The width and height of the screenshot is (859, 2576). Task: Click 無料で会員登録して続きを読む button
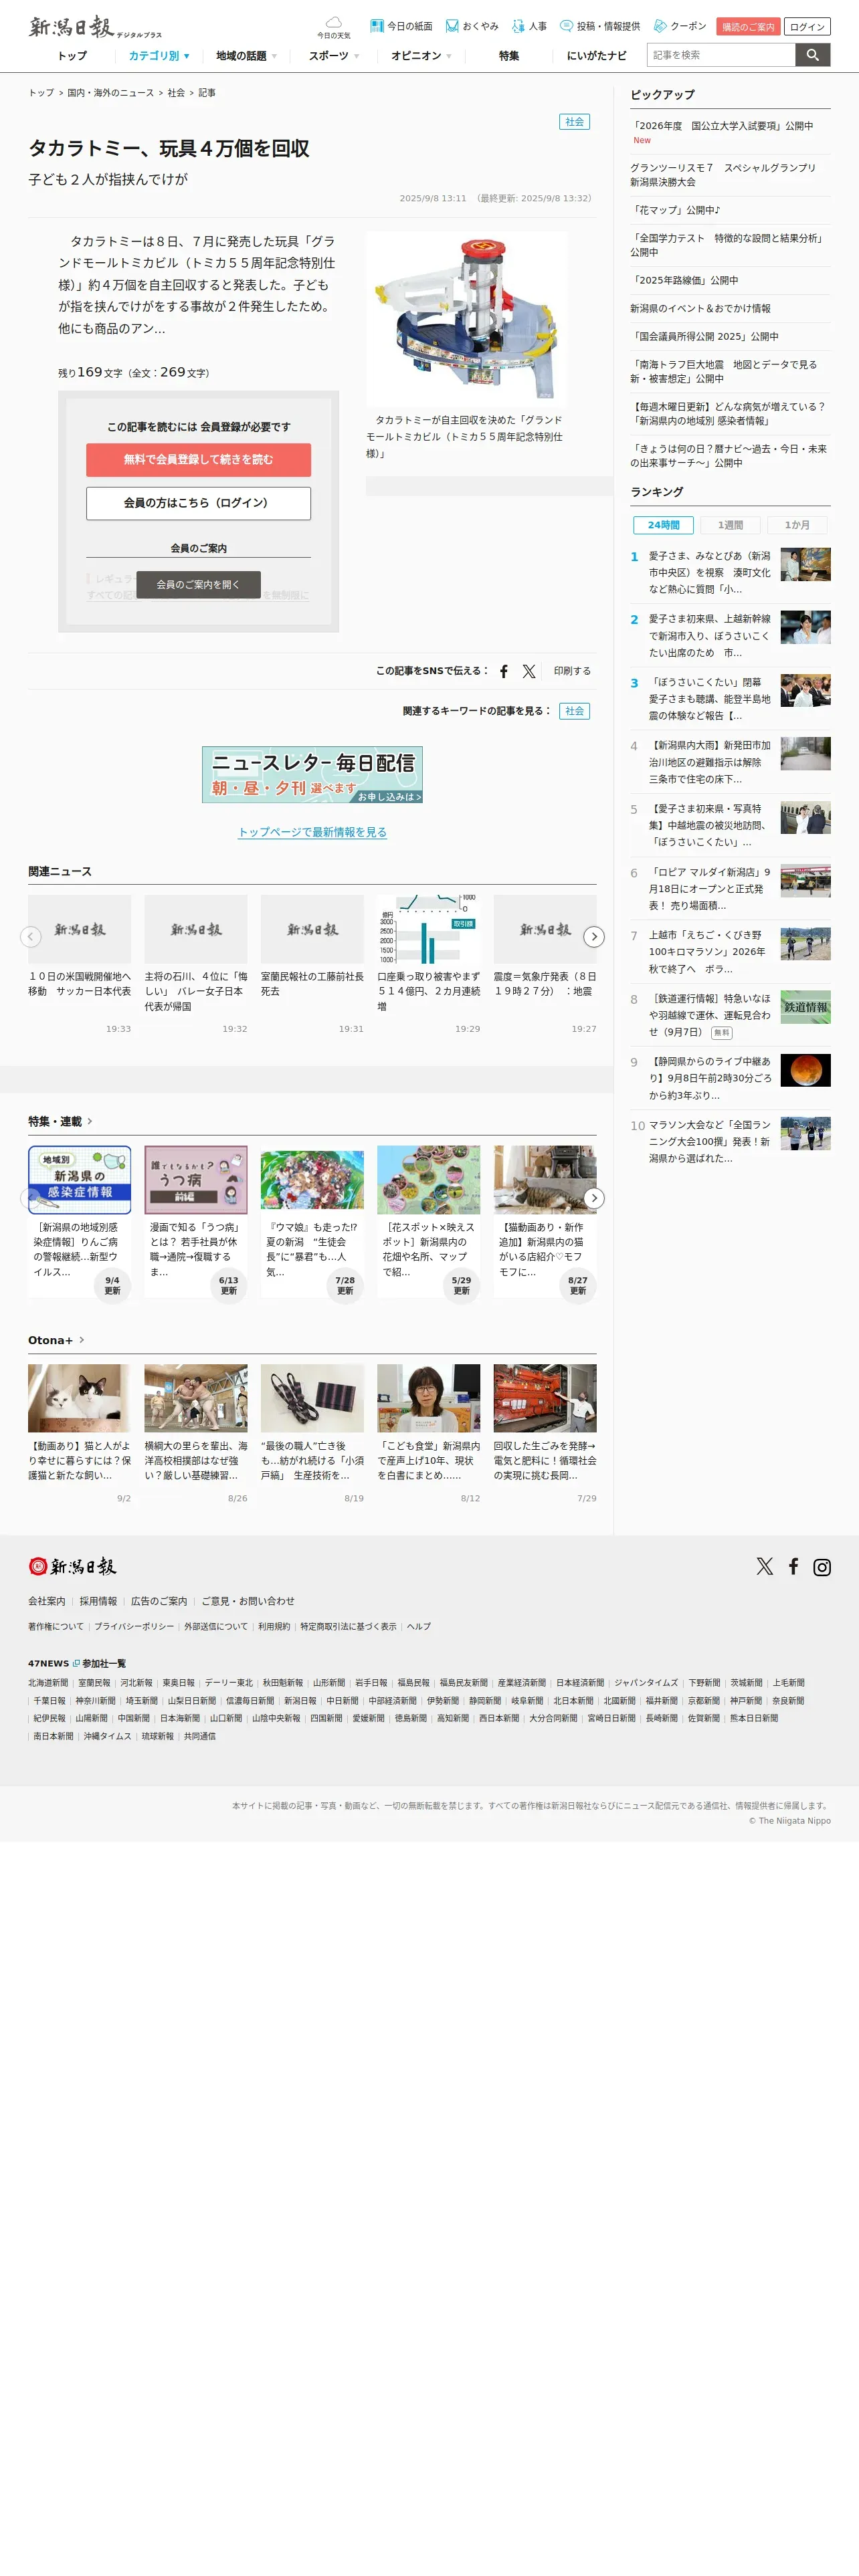198,460
